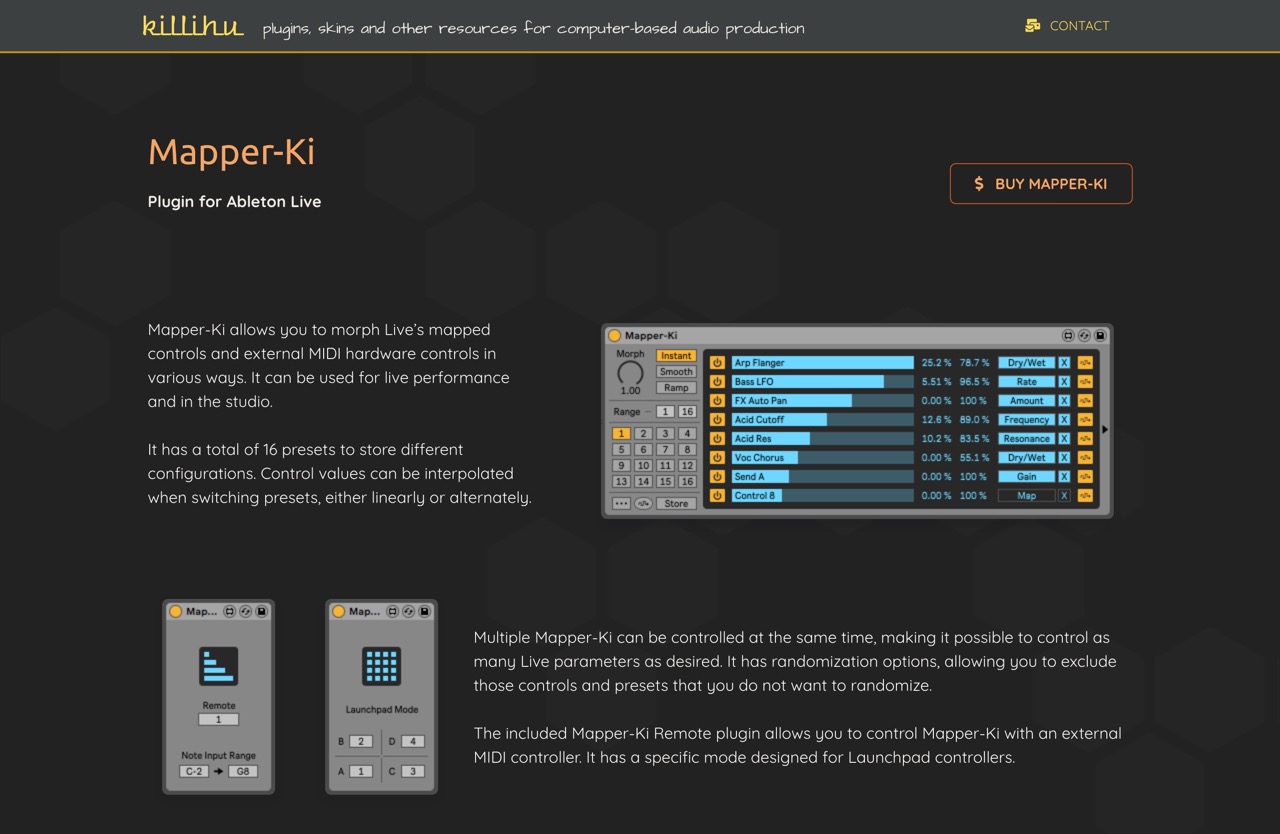Click the randomization wave icon on the Acid Cutoff row
This screenshot has height=834, width=1280.
point(1085,419)
